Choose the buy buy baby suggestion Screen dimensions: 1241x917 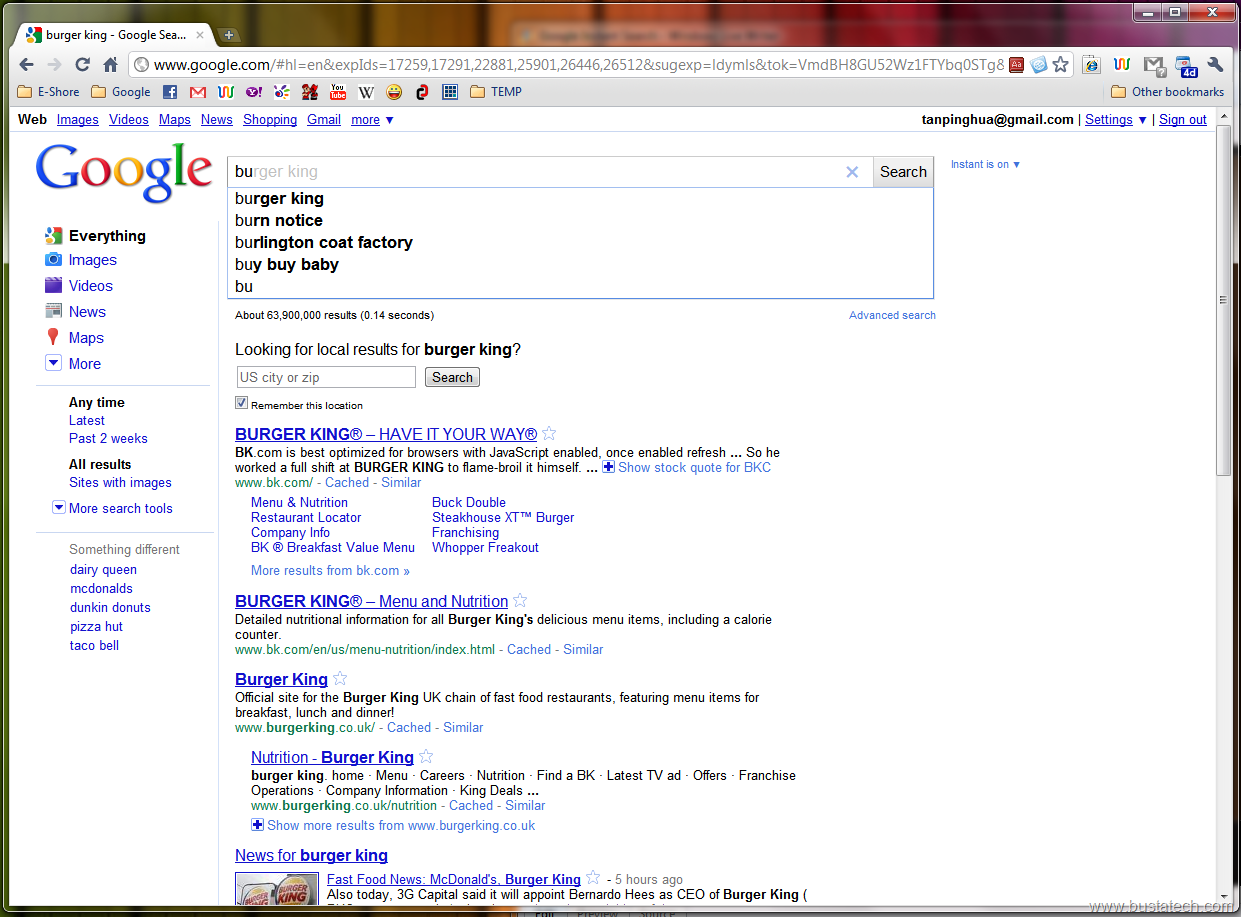click(x=580, y=264)
